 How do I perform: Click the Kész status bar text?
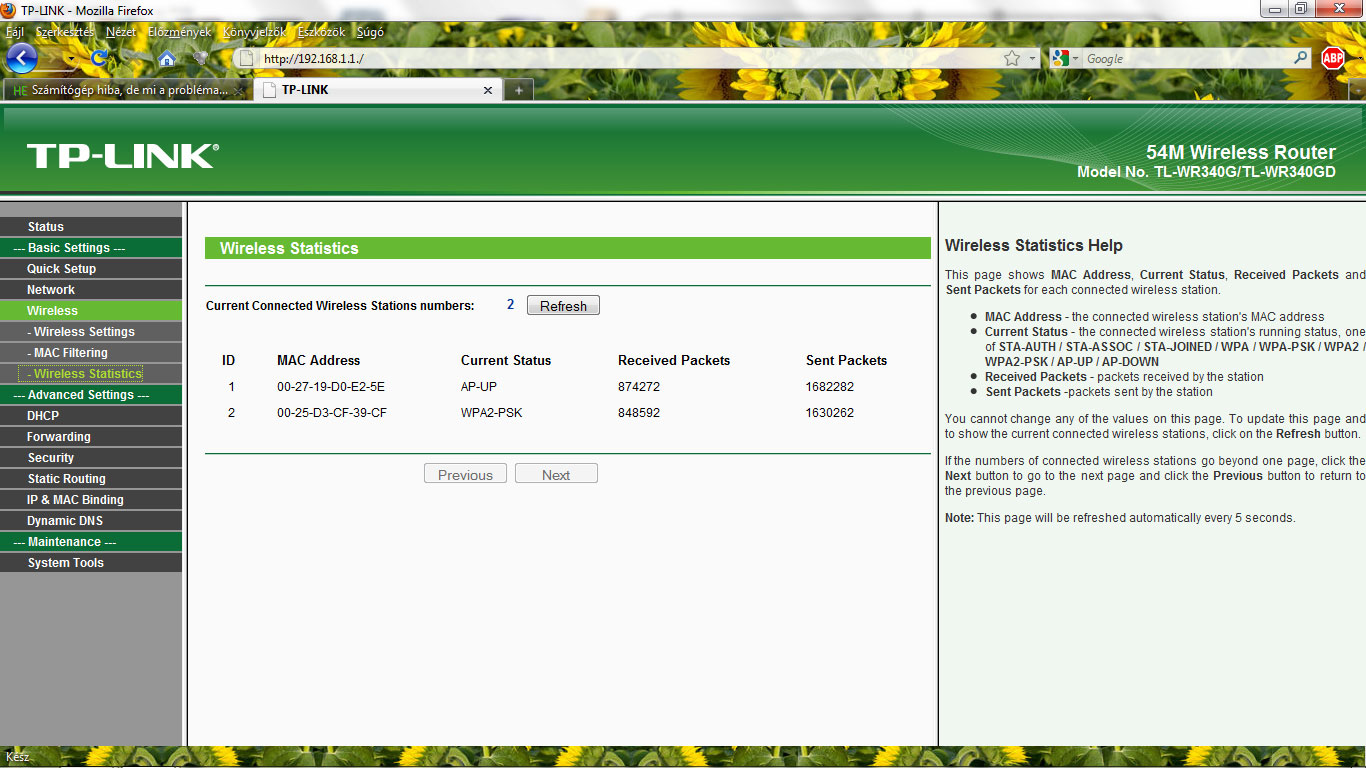pos(17,757)
